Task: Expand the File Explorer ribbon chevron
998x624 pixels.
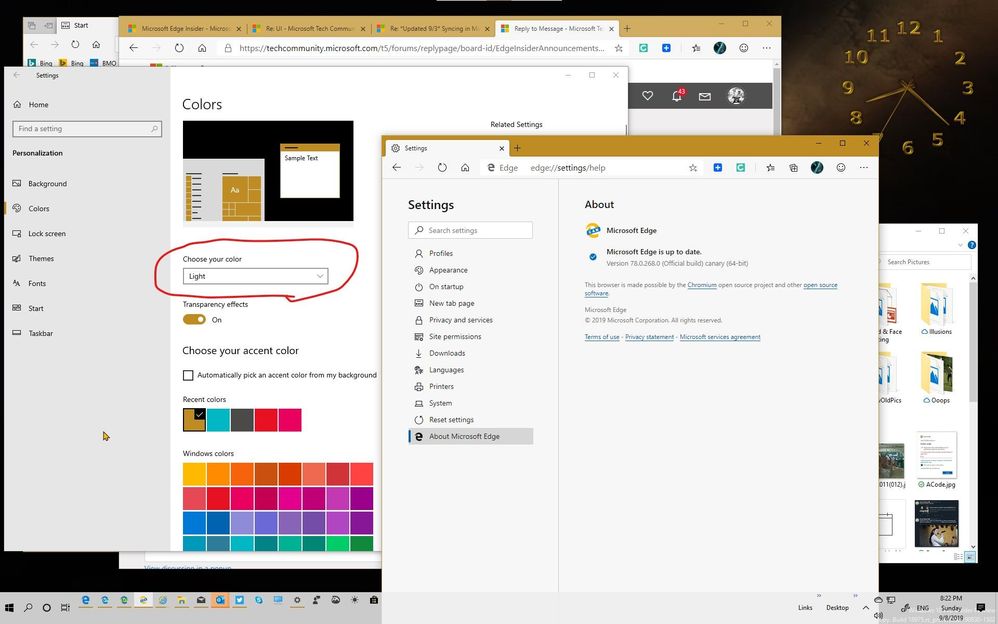Action: click(960, 245)
